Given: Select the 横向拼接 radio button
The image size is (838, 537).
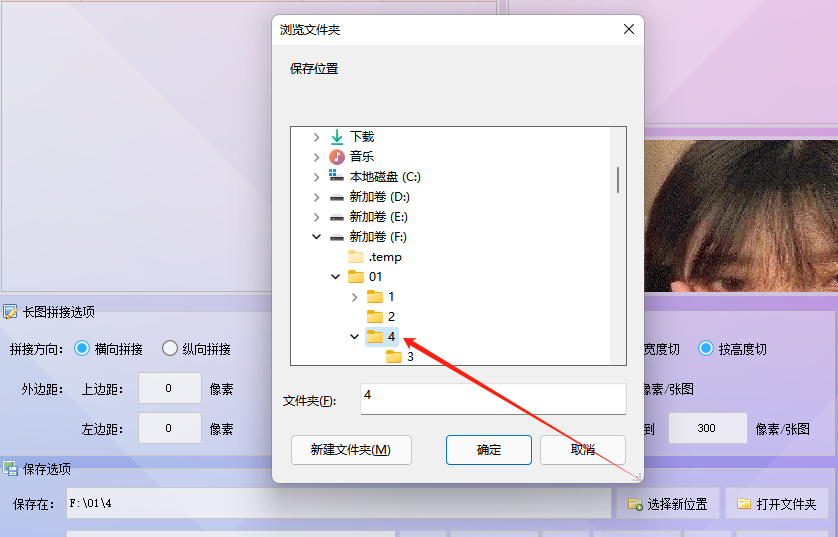Looking at the screenshot, I should pos(82,348).
